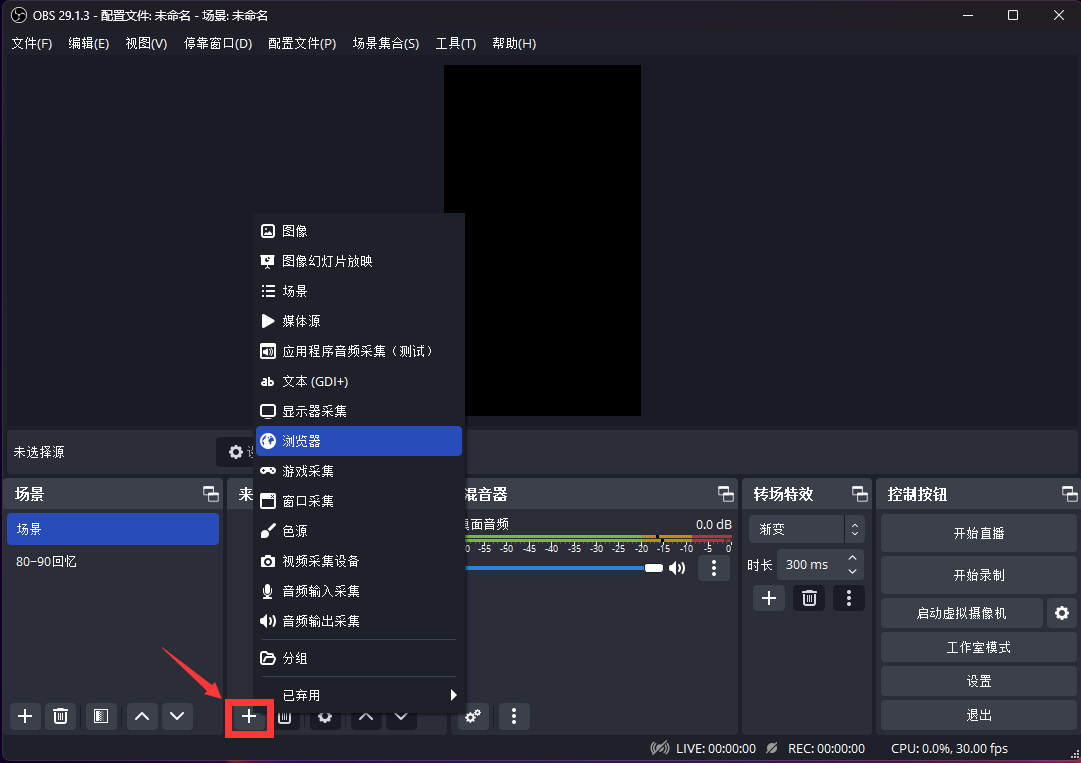The height and width of the screenshot is (763, 1081).
Task: Add a 媒体源 source
Action: [359, 321]
